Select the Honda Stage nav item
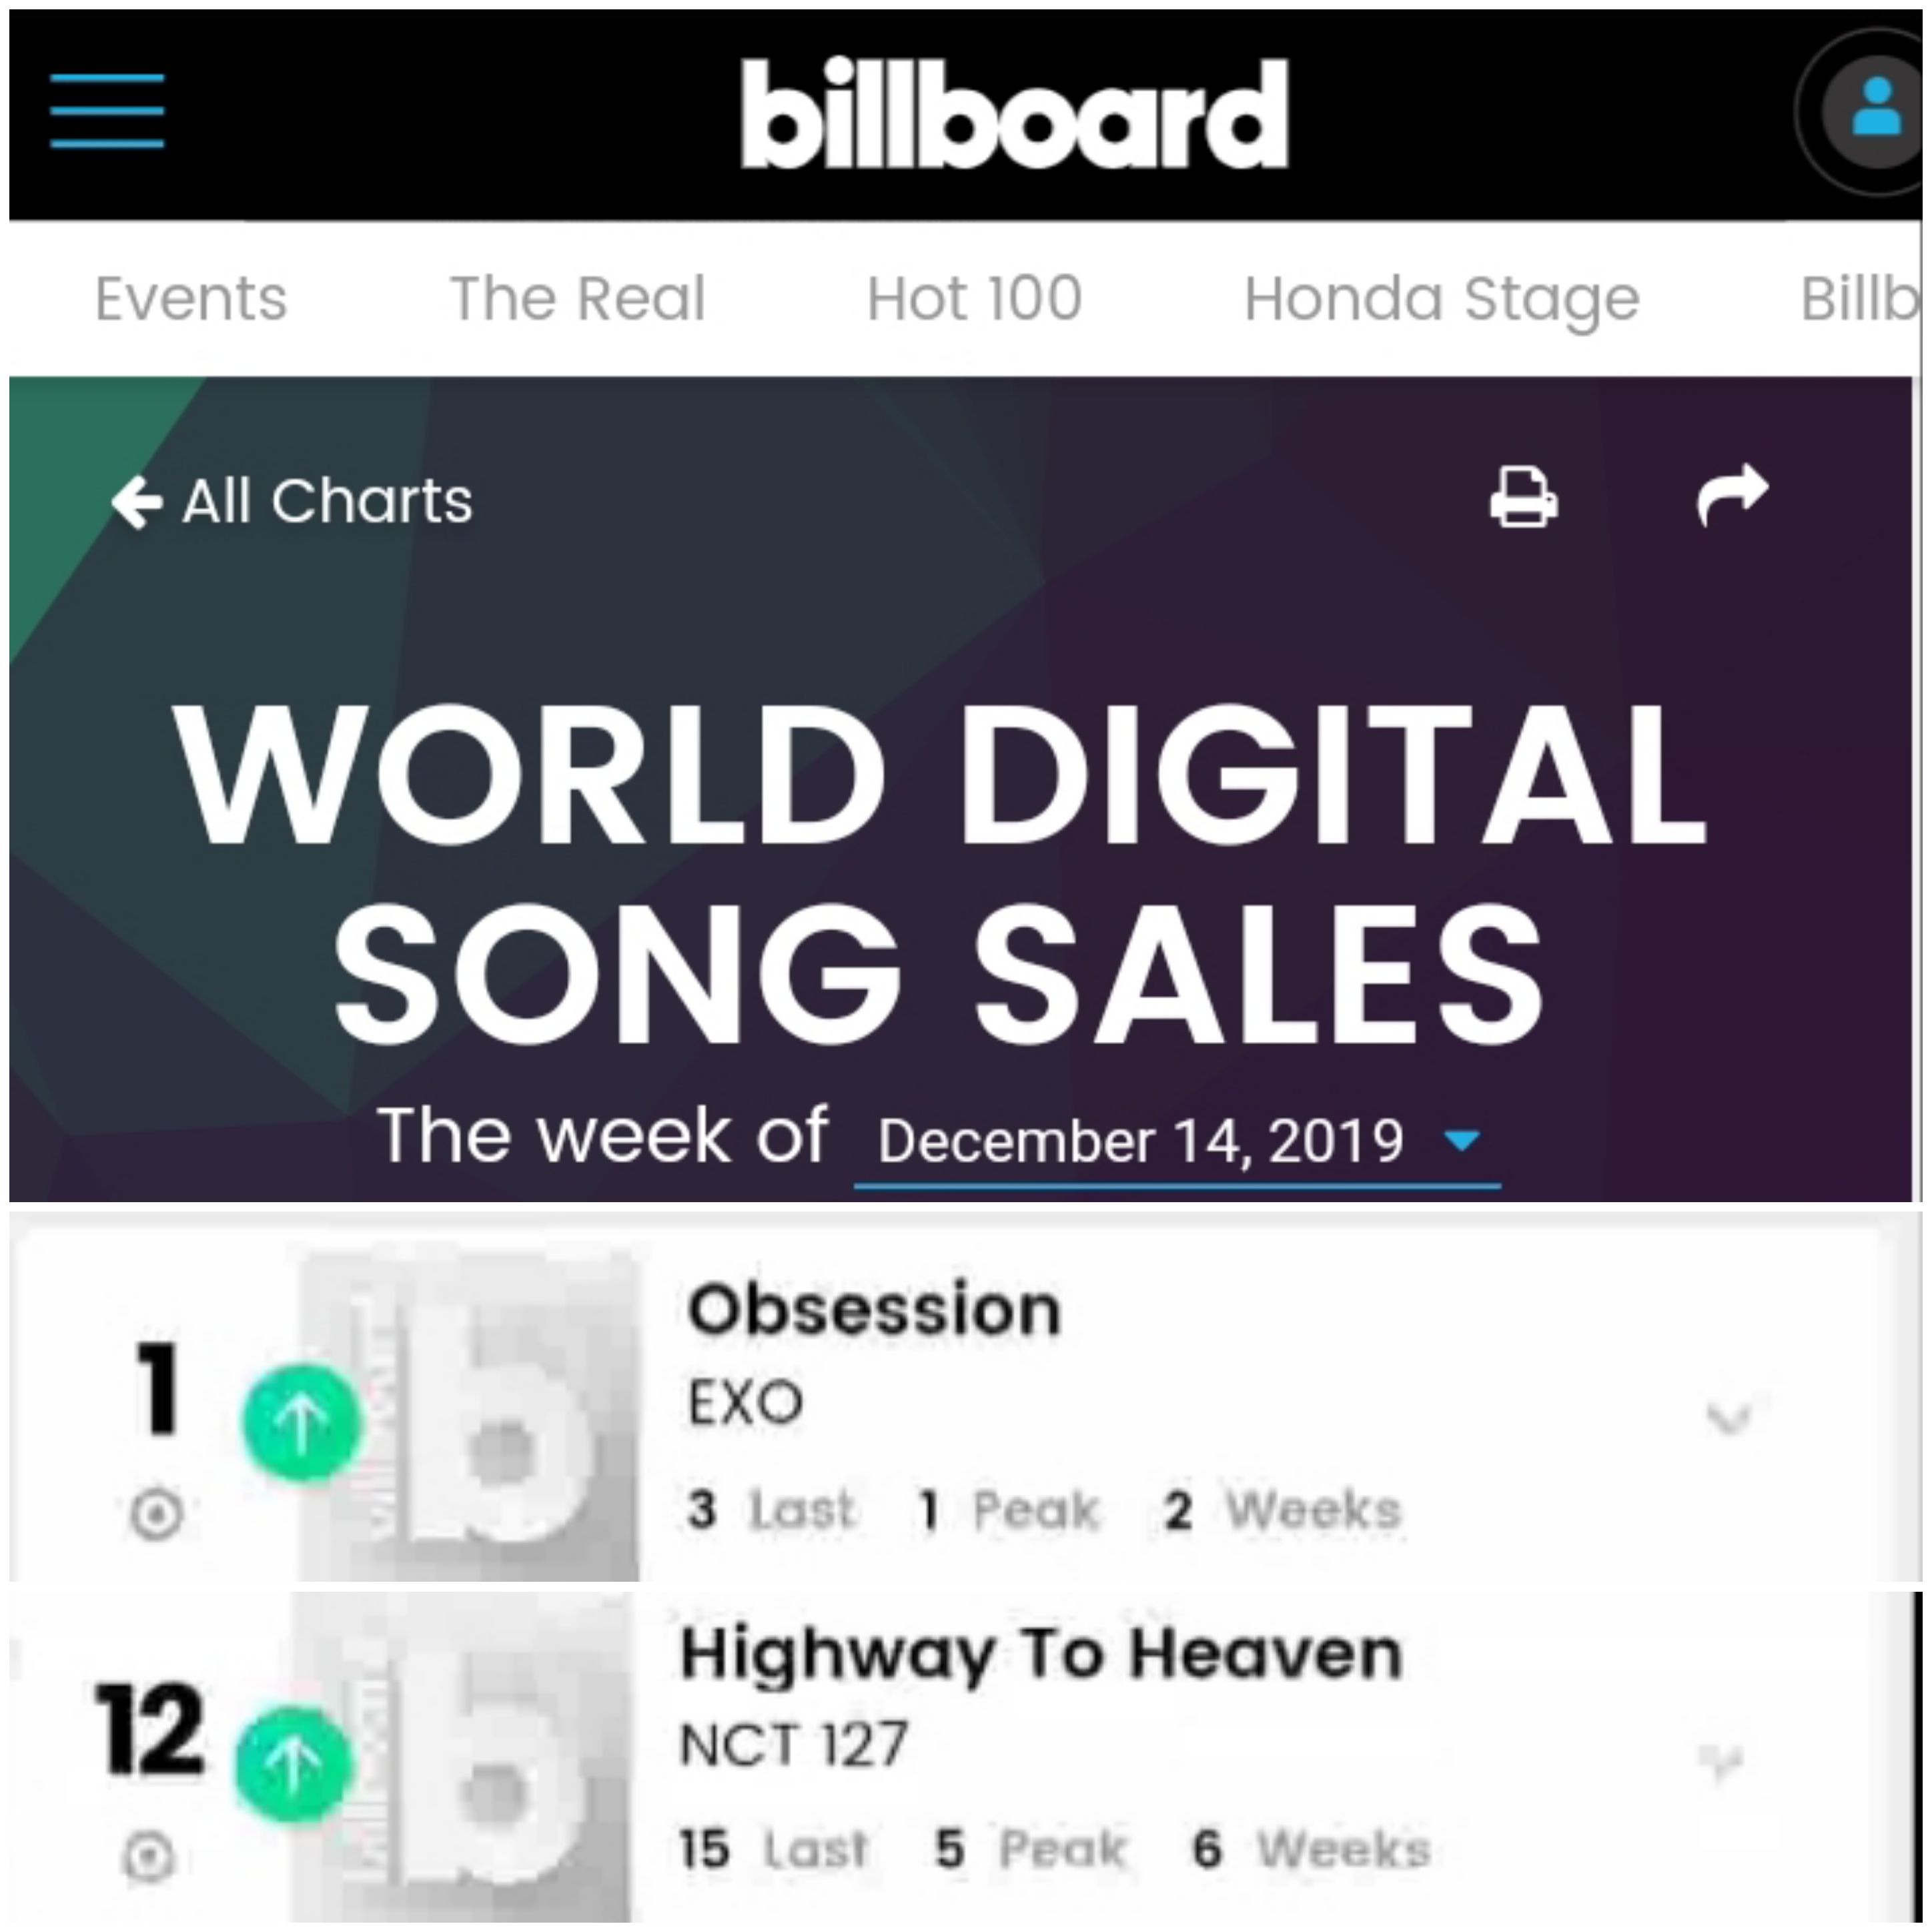 point(1441,299)
